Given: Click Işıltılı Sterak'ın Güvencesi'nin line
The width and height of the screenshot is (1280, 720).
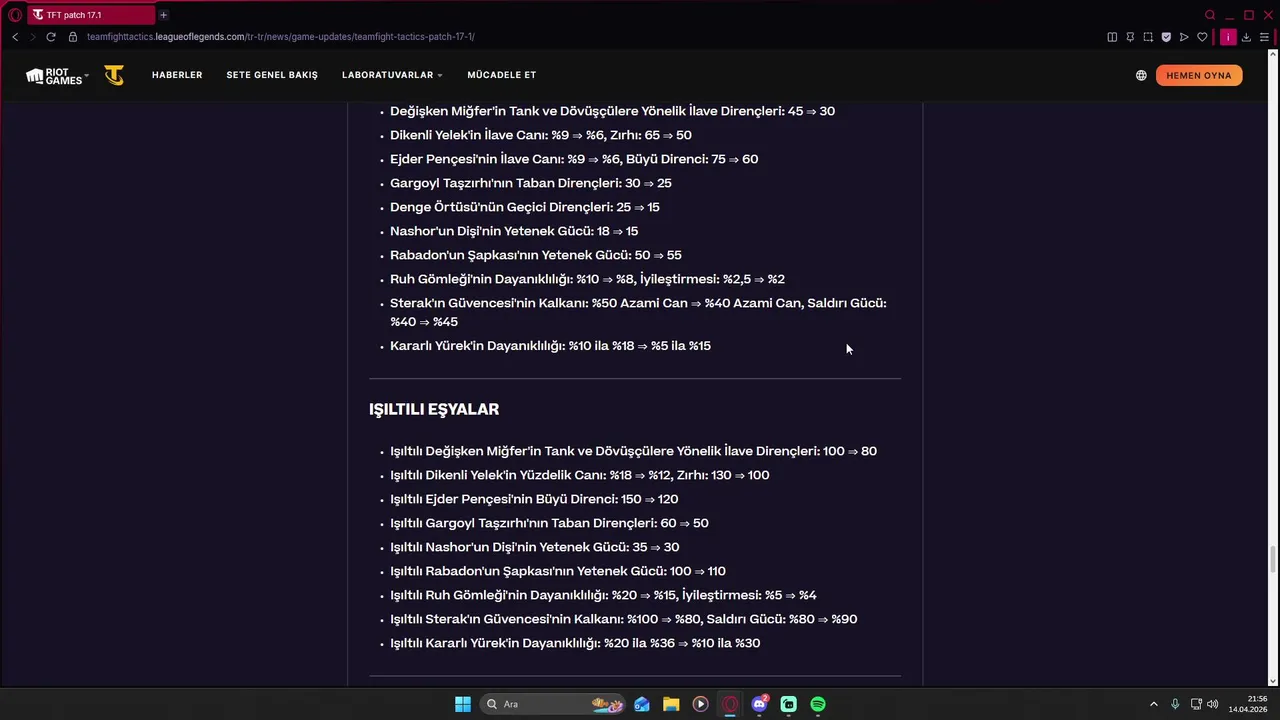Looking at the screenshot, I should (x=624, y=619).
